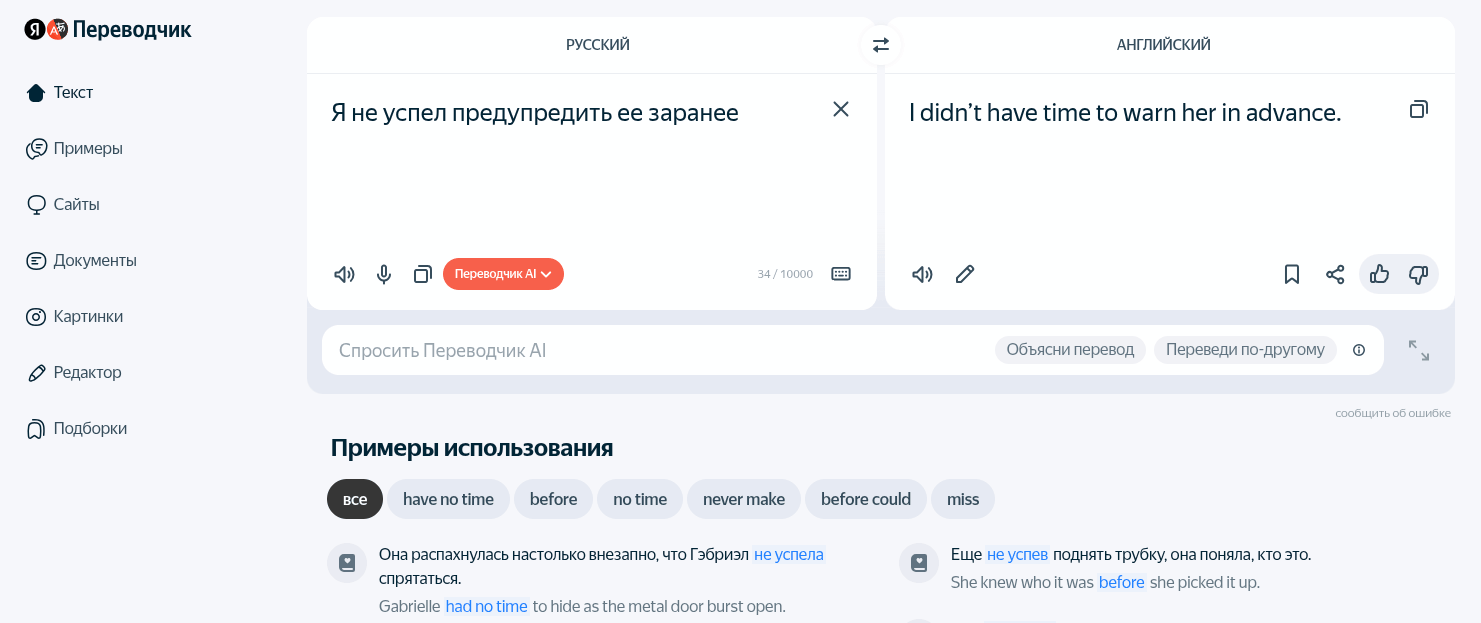Click the 34 / 10000 character counter
1481x623 pixels.
[785, 274]
